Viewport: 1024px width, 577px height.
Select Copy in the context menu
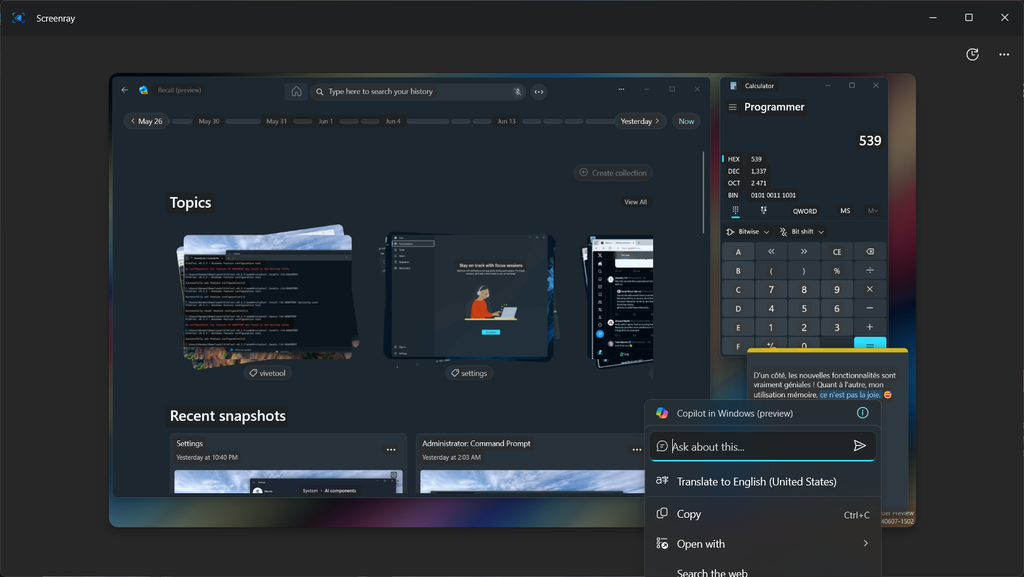[690, 514]
